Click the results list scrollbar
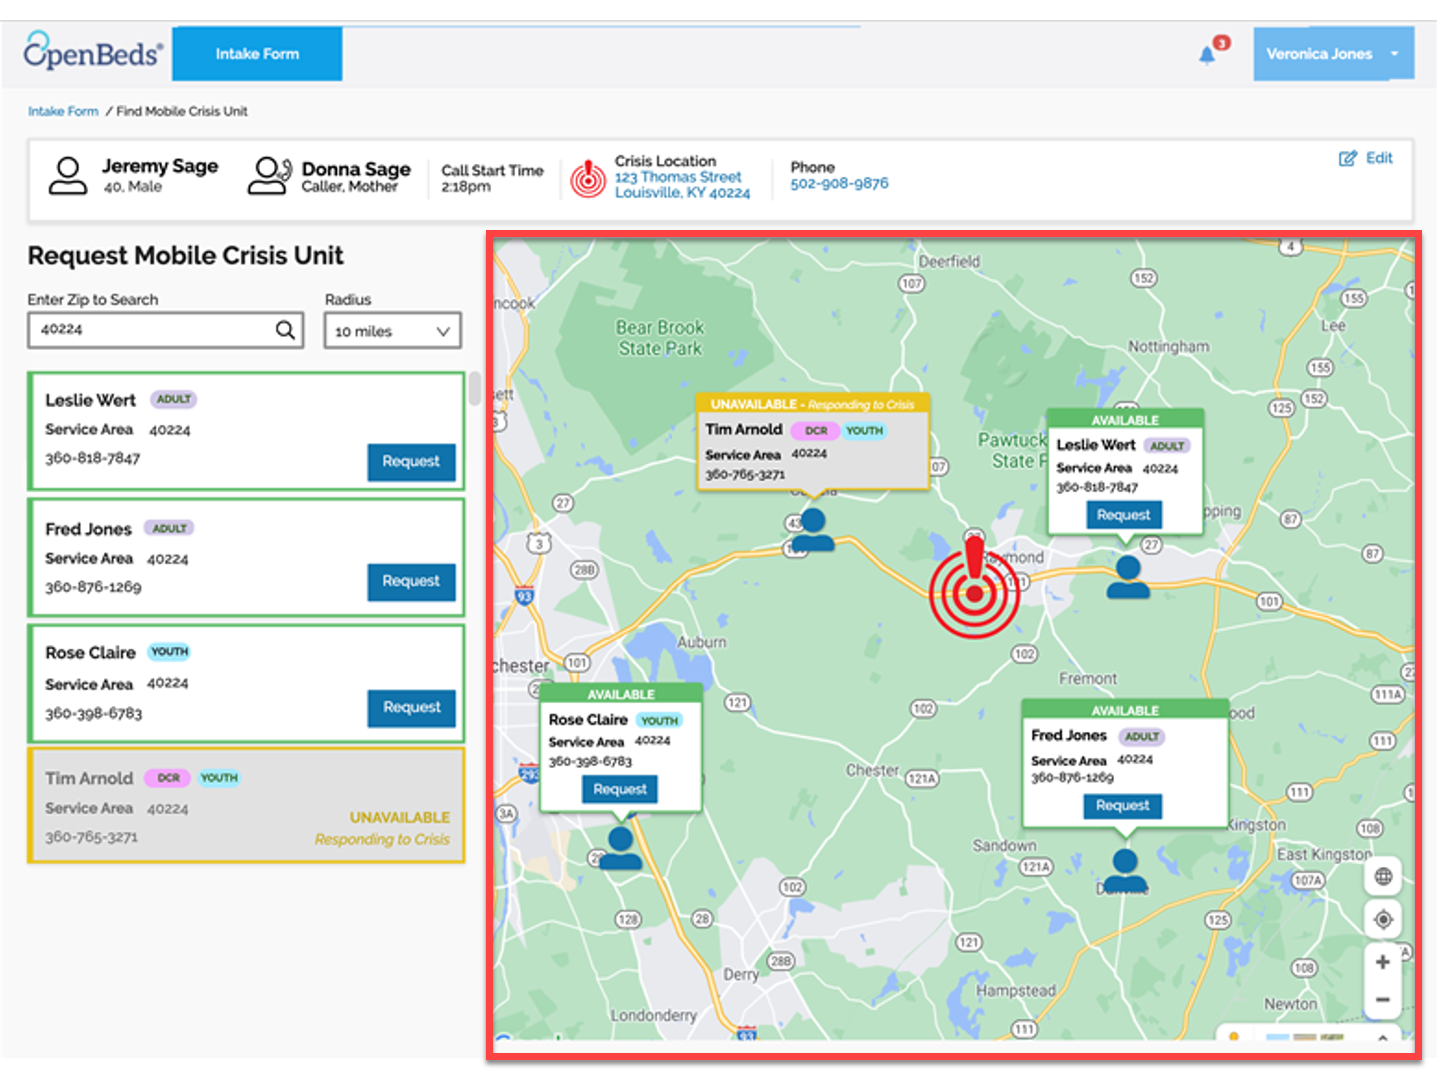Image resolution: width=1437 pixels, height=1077 pixels. [475, 388]
